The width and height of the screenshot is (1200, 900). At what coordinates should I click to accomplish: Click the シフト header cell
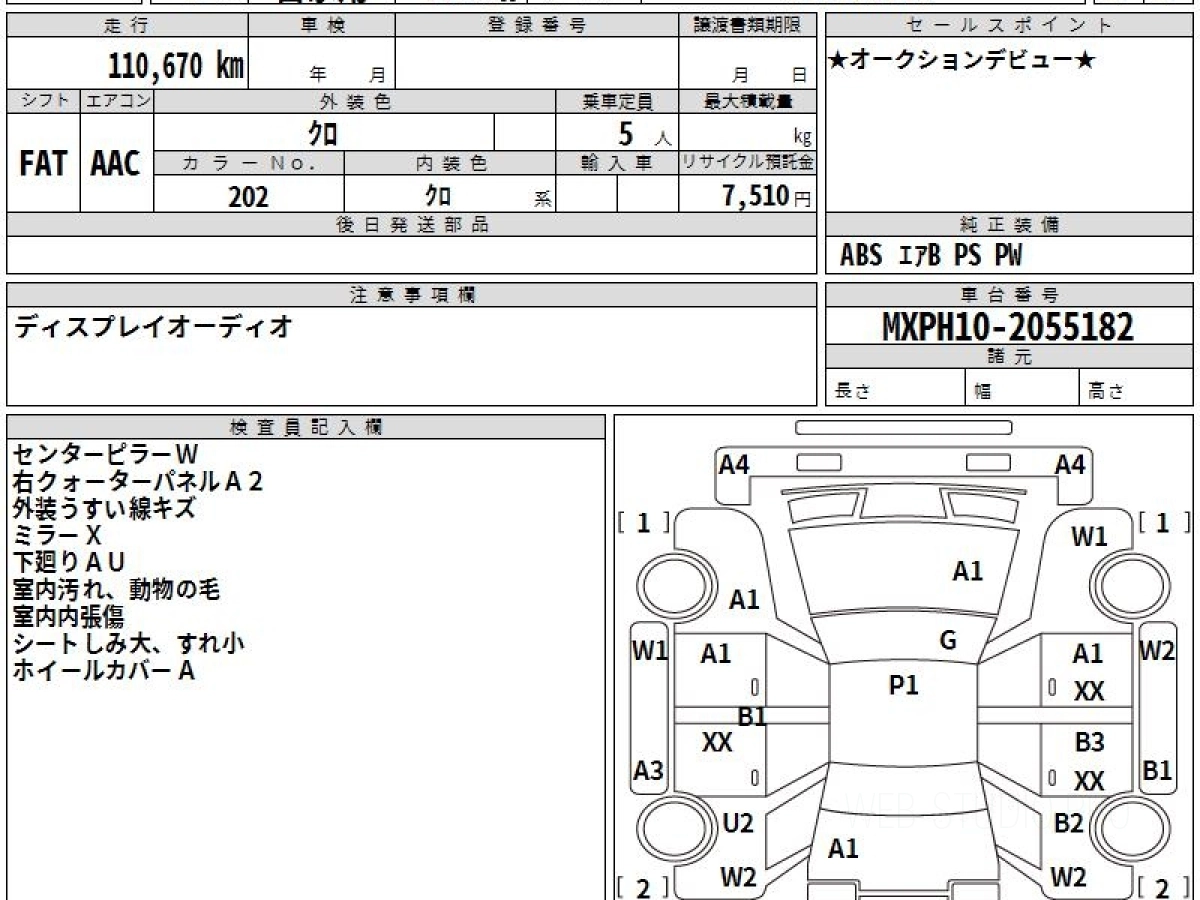pos(44,101)
